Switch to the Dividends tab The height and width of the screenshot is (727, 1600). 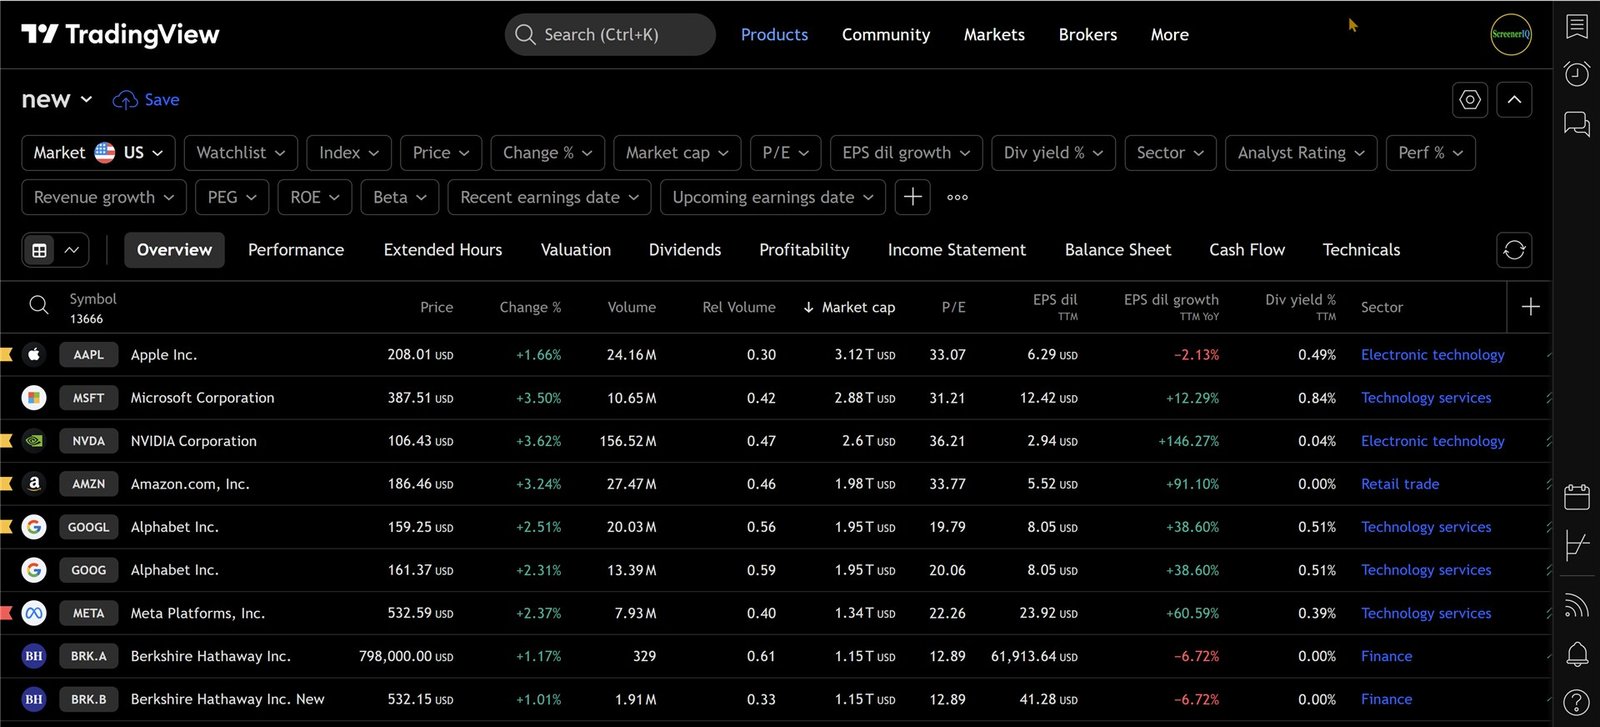[x=685, y=250]
